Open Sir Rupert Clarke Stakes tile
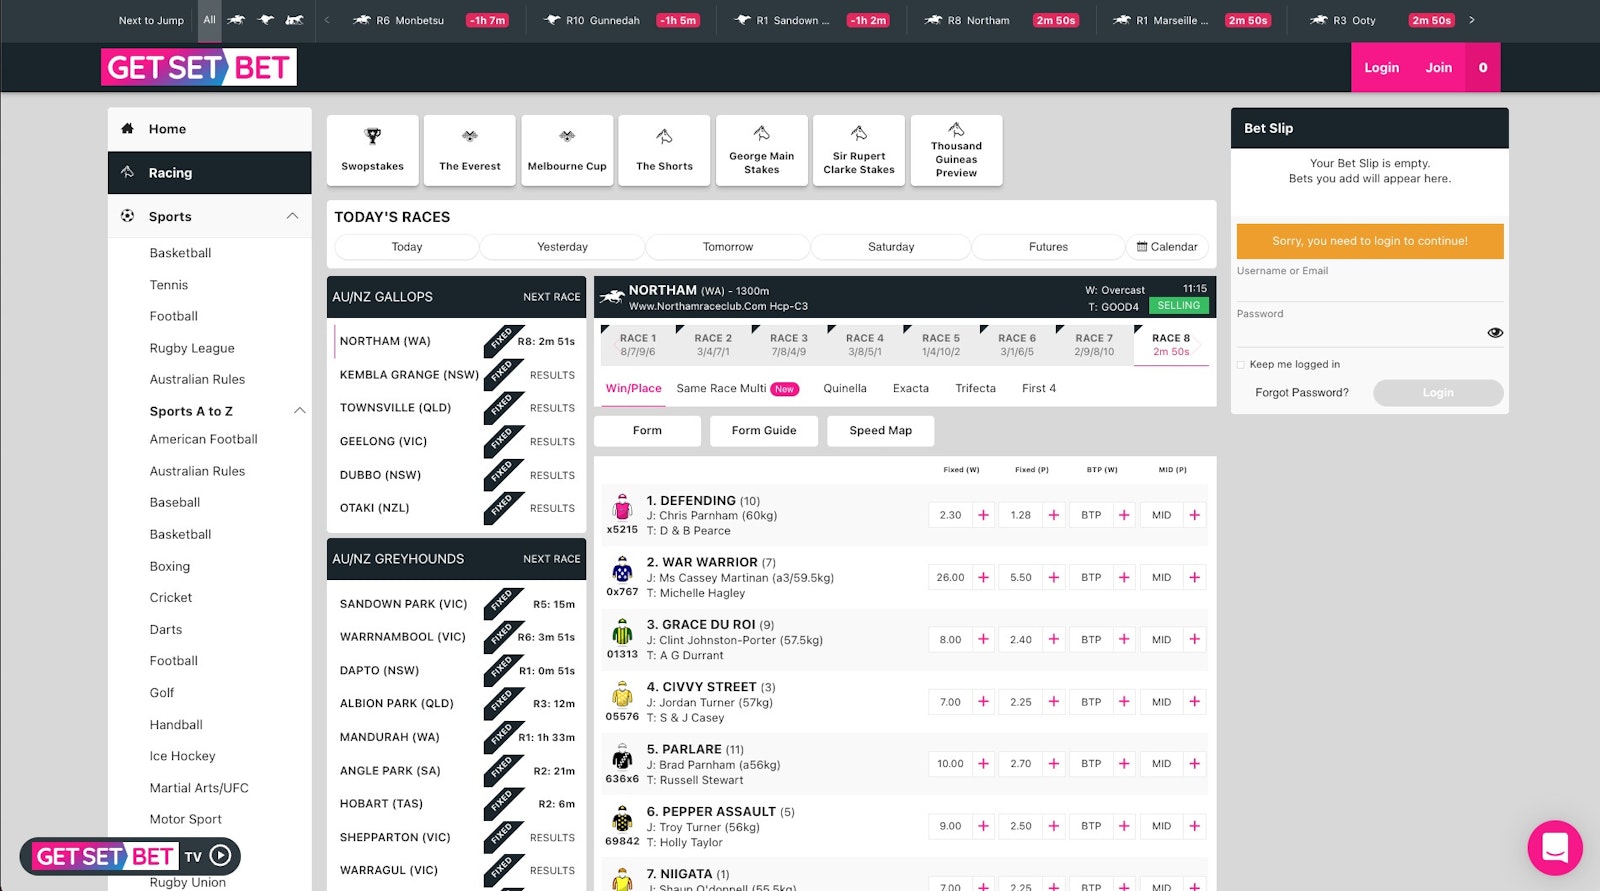 click(859, 150)
